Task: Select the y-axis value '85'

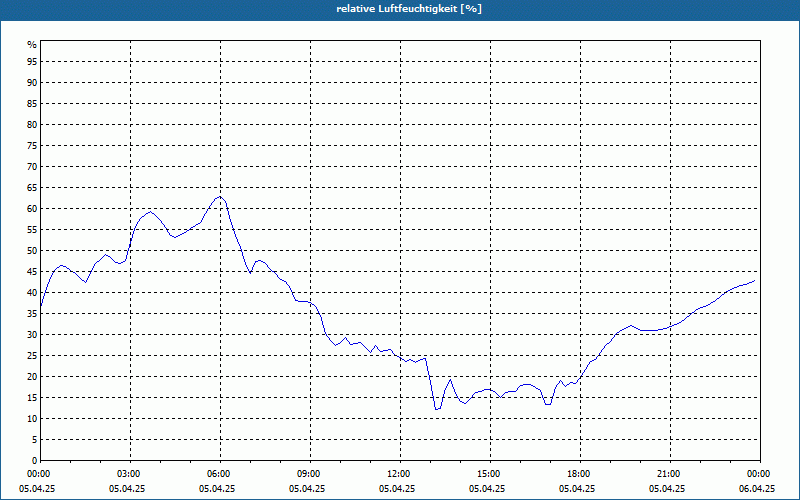Action: 32,104
